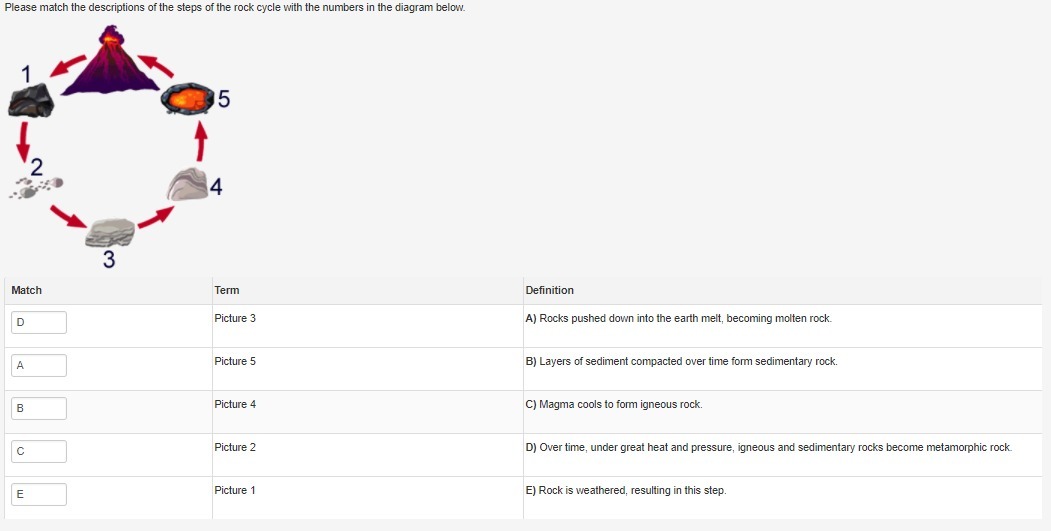Click the Definition column header

[549, 290]
